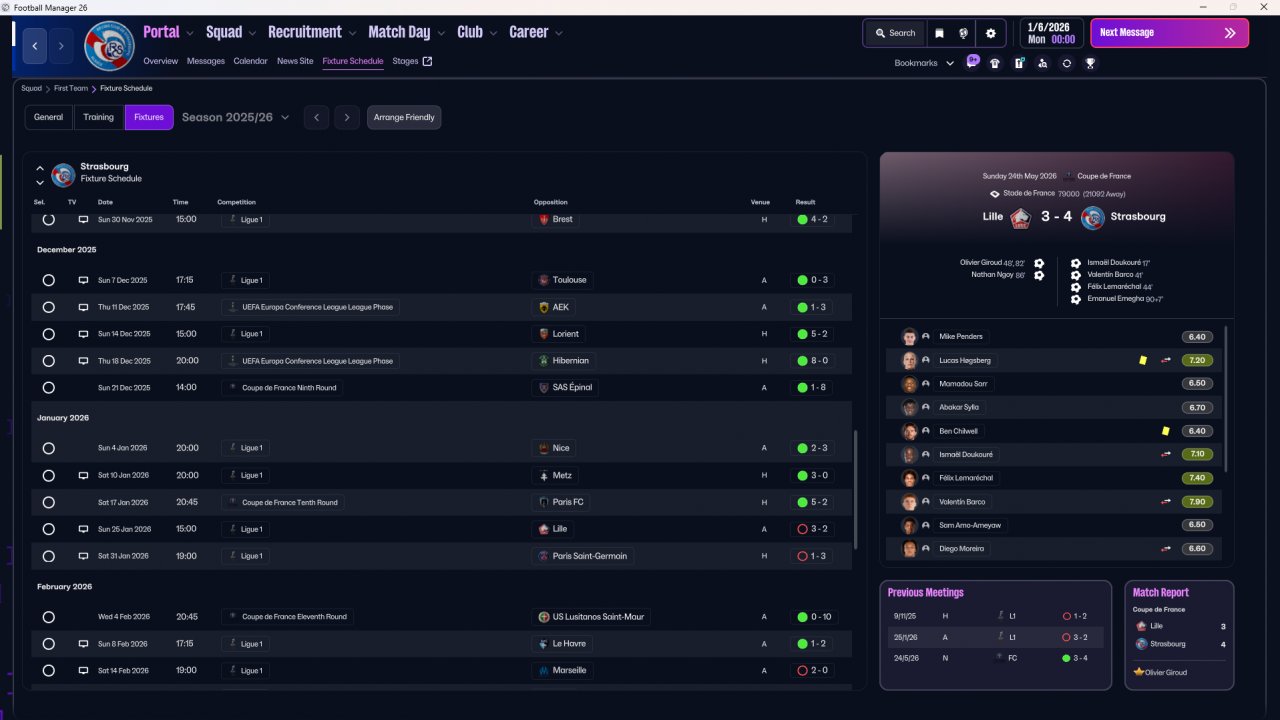The height and width of the screenshot is (720, 1280).
Task: Expand the Squad menu dropdown
Action: (x=252, y=33)
